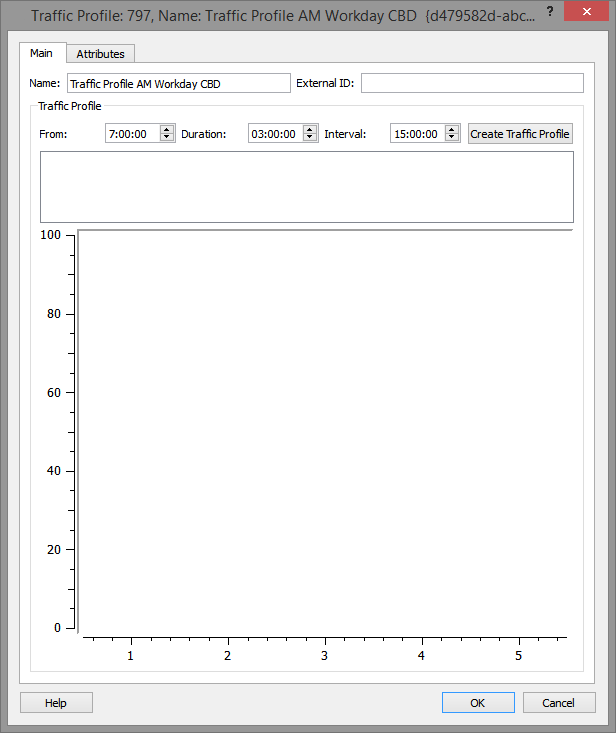Image resolution: width=616 pixels, height=733 pixels.
Task: Increase Interval using the up arrow
Action: pyautogui.click(x=452, y=130)
